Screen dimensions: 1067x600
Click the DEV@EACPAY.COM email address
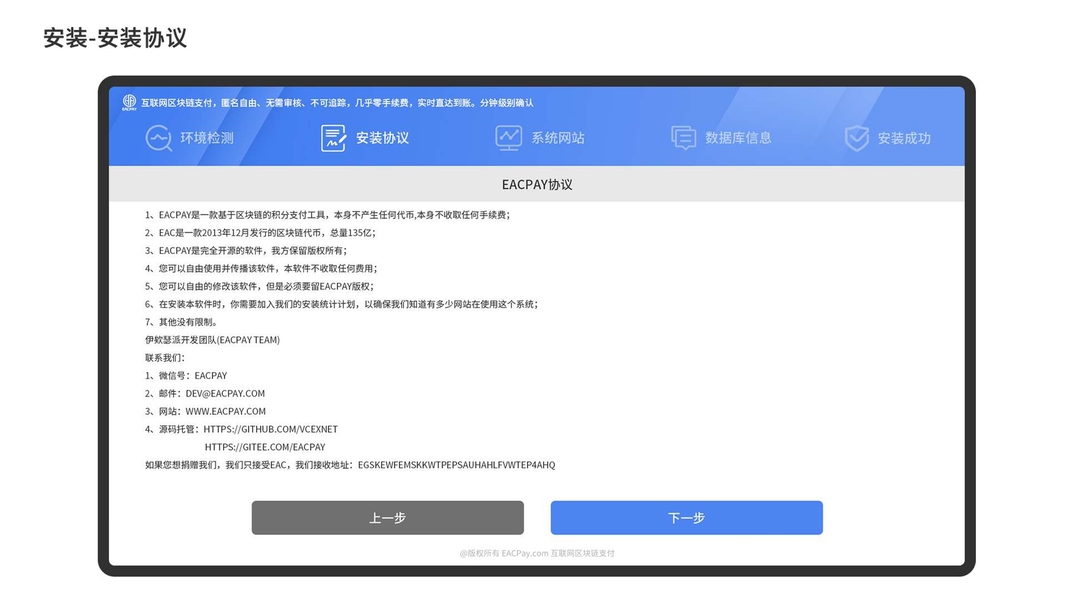point(225,394)
